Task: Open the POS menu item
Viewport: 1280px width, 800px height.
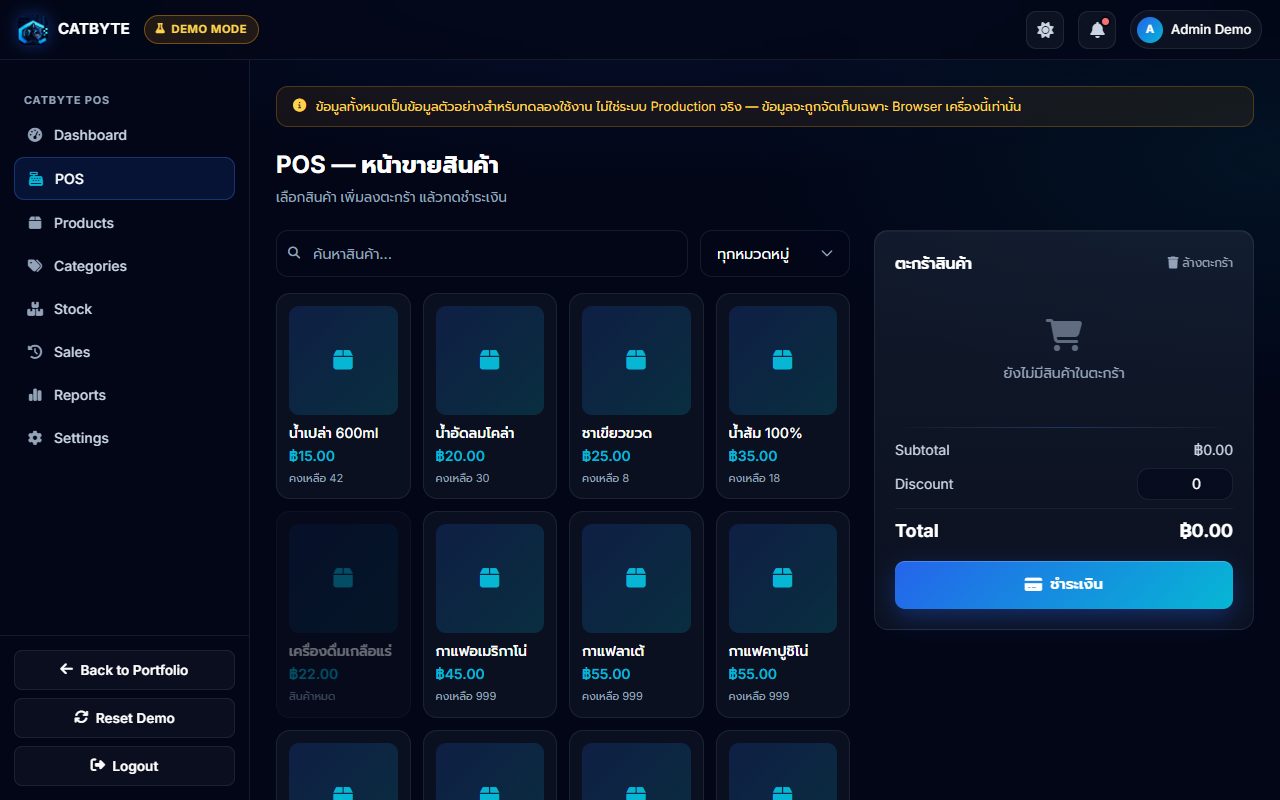Action: [x=124, y=179]
